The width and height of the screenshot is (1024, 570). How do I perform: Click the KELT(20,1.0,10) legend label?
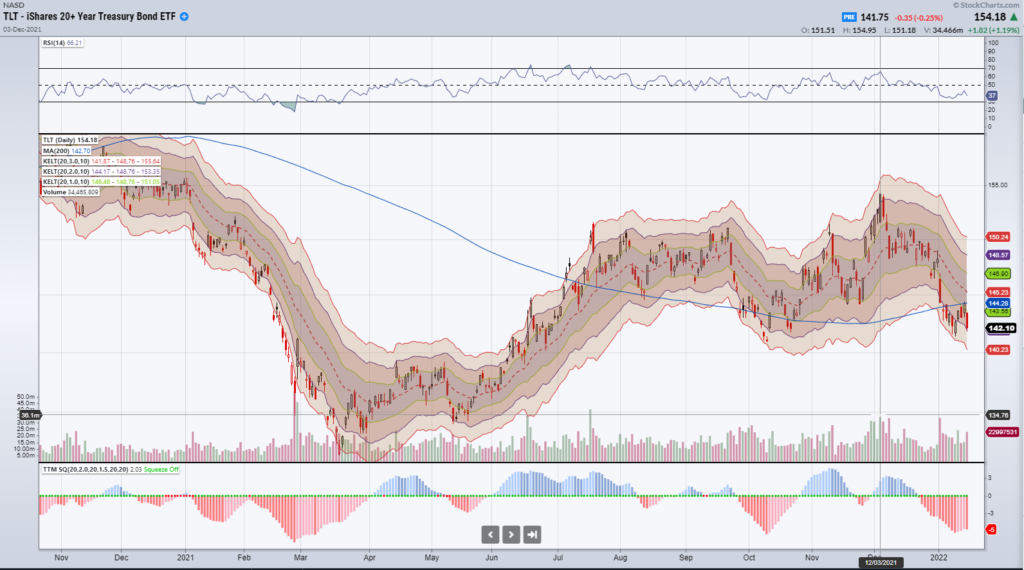click(x=101, y=182)
